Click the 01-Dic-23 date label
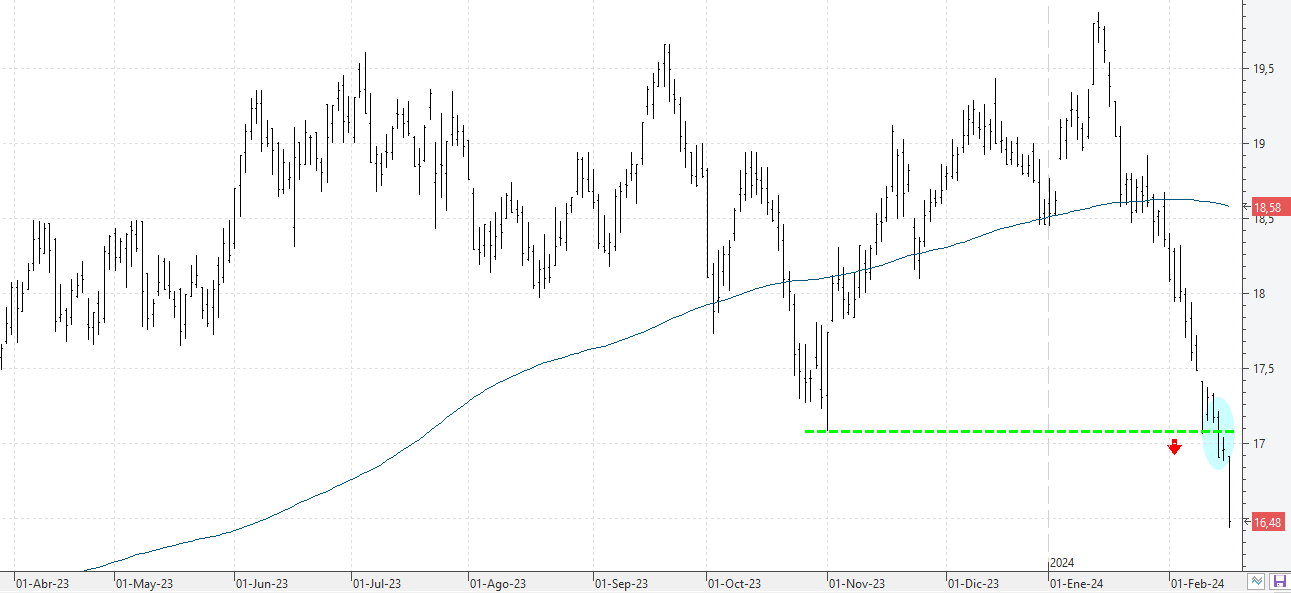 (x=975, y=583)
